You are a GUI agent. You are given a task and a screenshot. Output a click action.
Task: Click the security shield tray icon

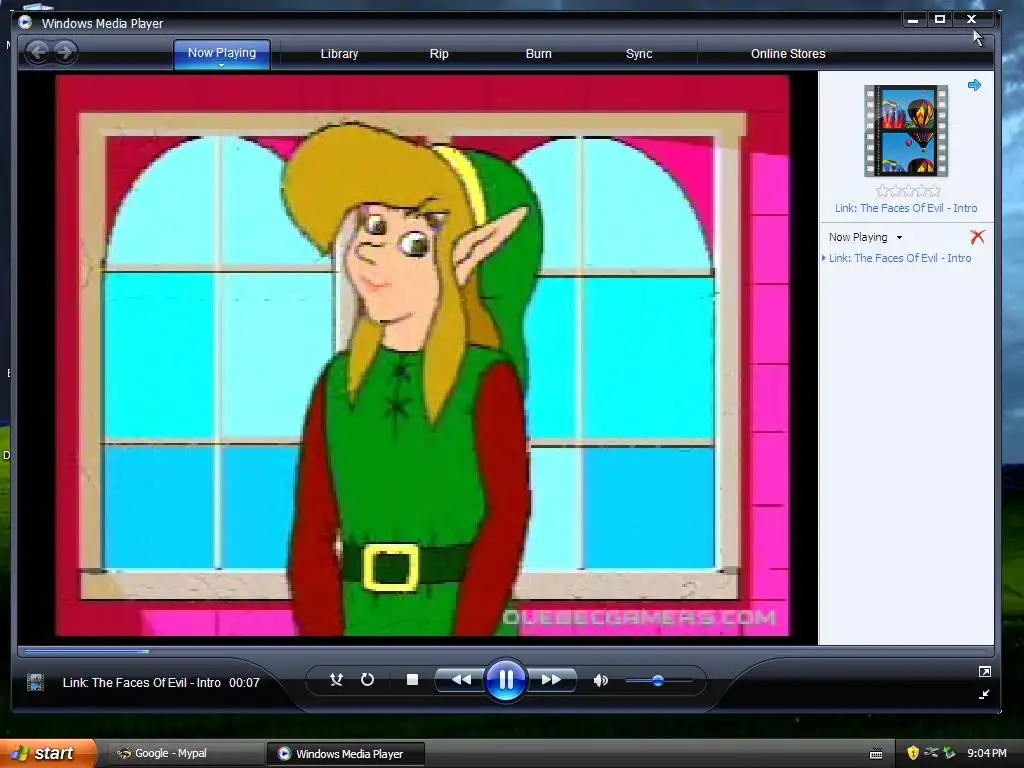[913, 754]
